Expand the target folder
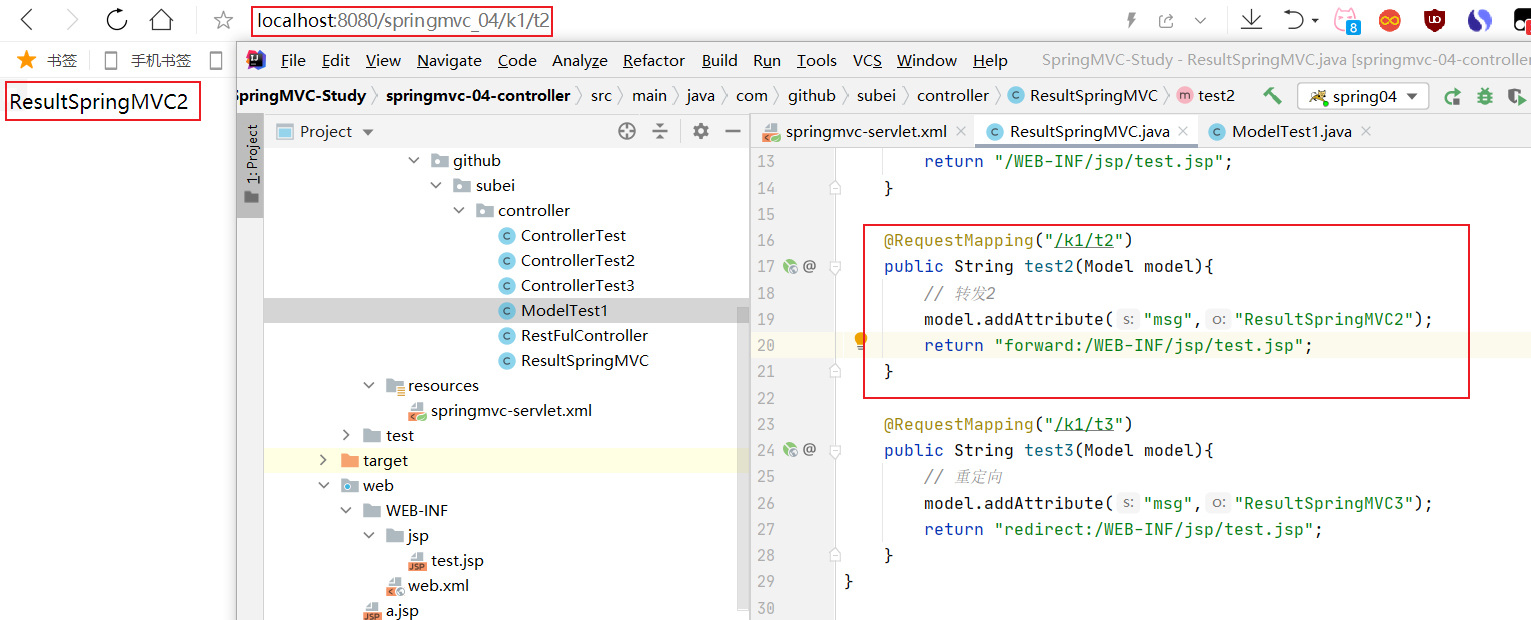Viewport: 1531px width, 620px height. [x=323, y=460]
